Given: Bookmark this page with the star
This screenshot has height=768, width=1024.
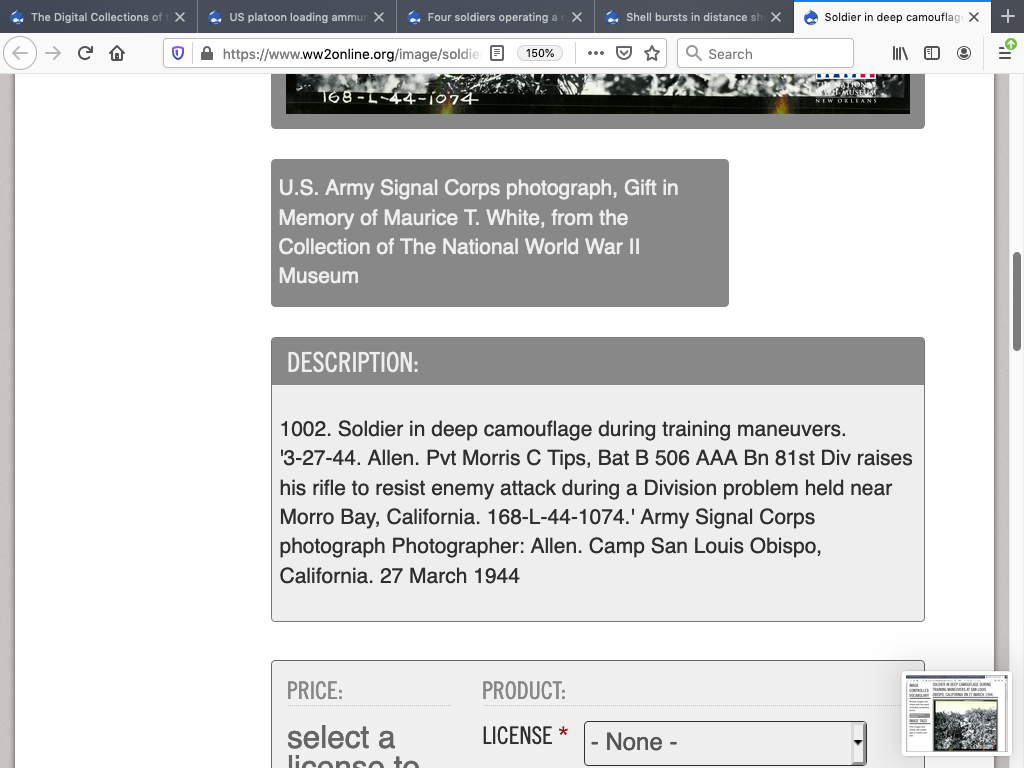Looking at the screenshot, I should (652, 53).
